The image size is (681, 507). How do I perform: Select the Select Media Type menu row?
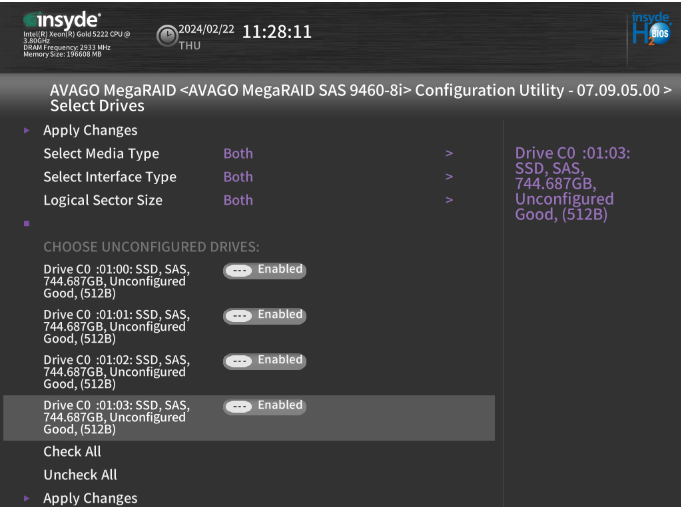pyautogui.click(x=101, y=154)
